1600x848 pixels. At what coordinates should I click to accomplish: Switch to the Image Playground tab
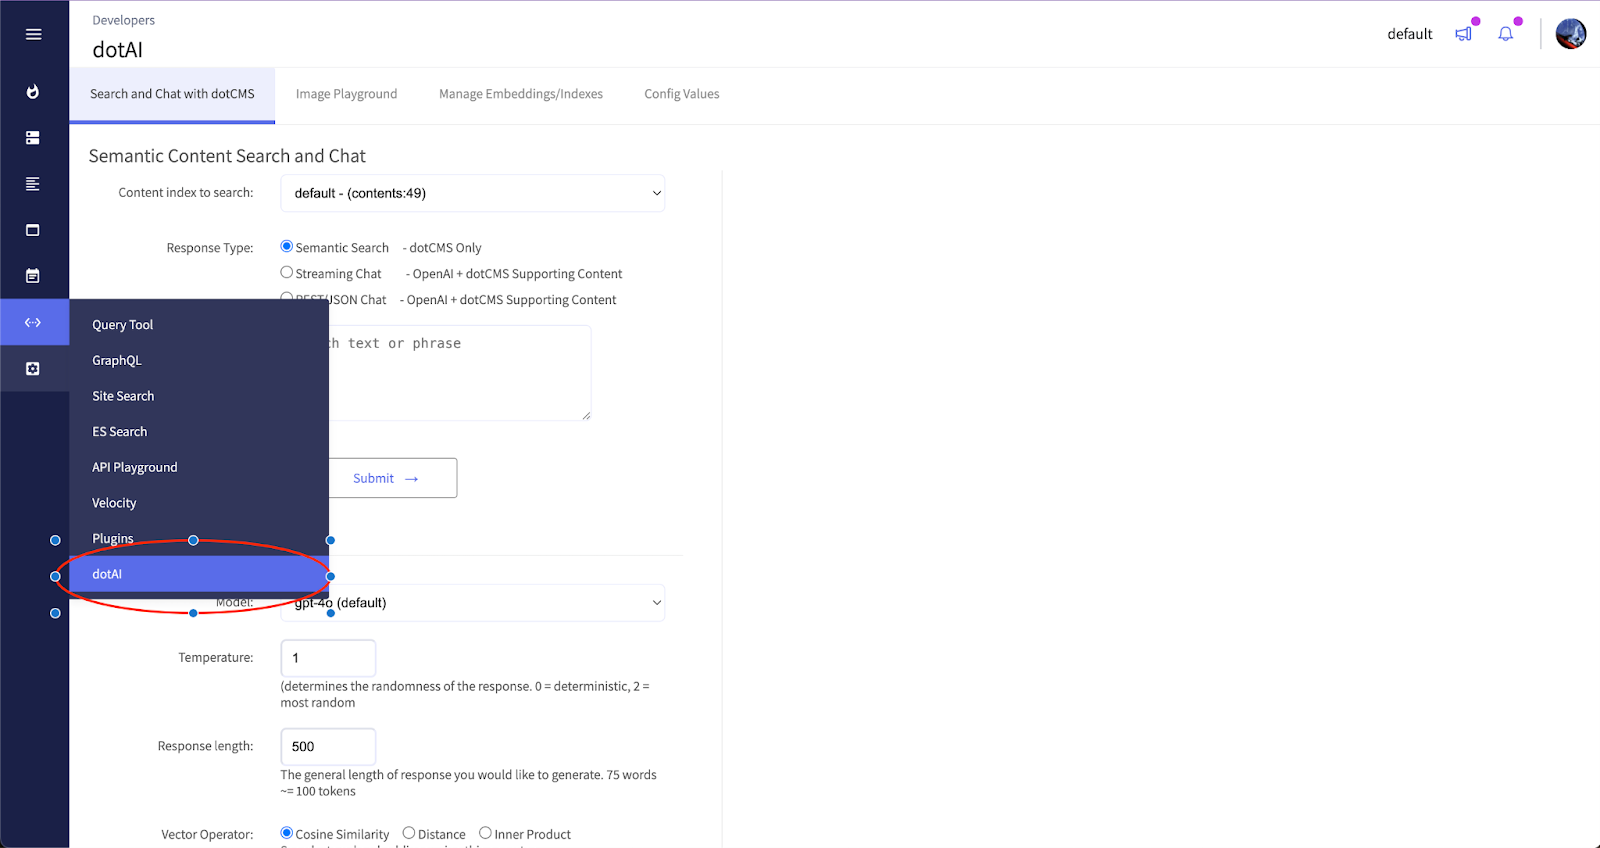click(x=346, y=94)
